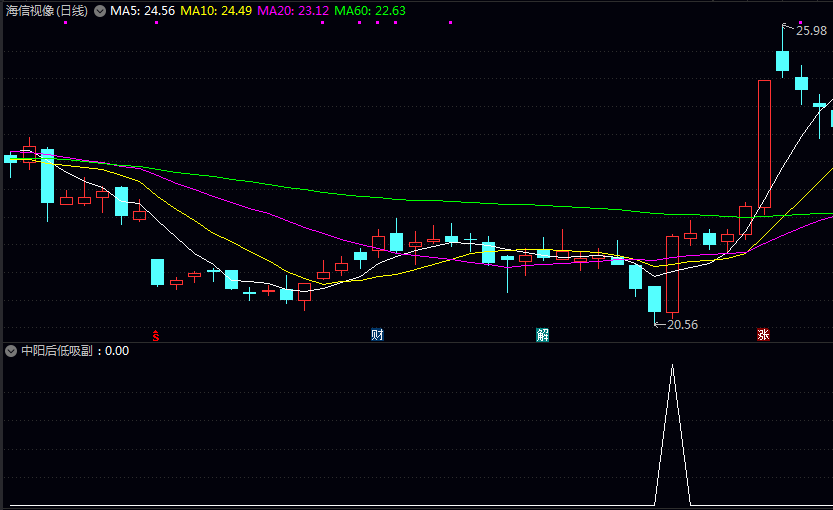The height and width of the screenshot is (510, 833).
Task: Expand the 中阳后低吸副 indicator dropdown arrow
Action: point(11,351)
